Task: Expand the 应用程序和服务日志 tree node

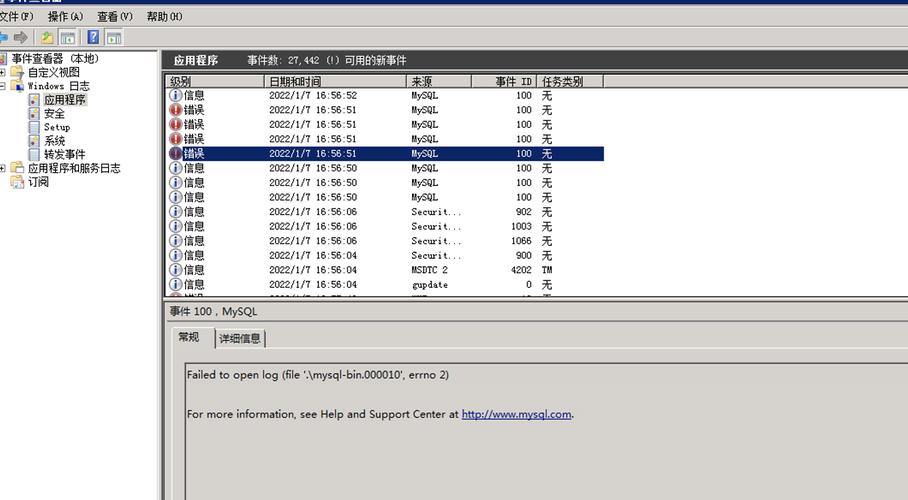Action: 3,168
